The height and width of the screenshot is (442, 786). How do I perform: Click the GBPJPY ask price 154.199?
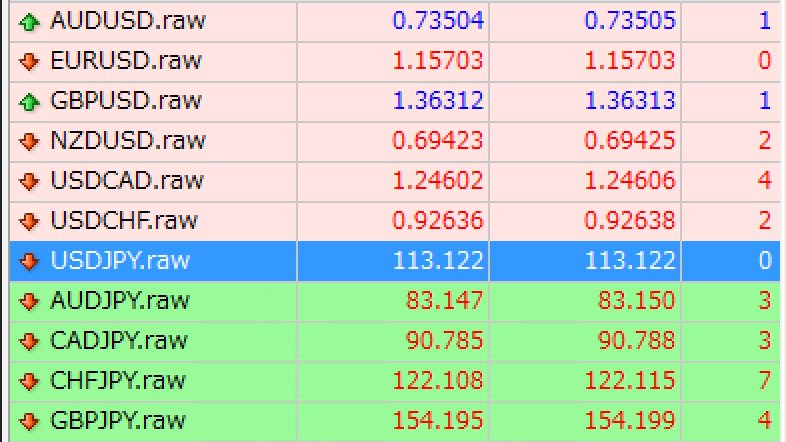pyautogui.click(x=630, y=420)
